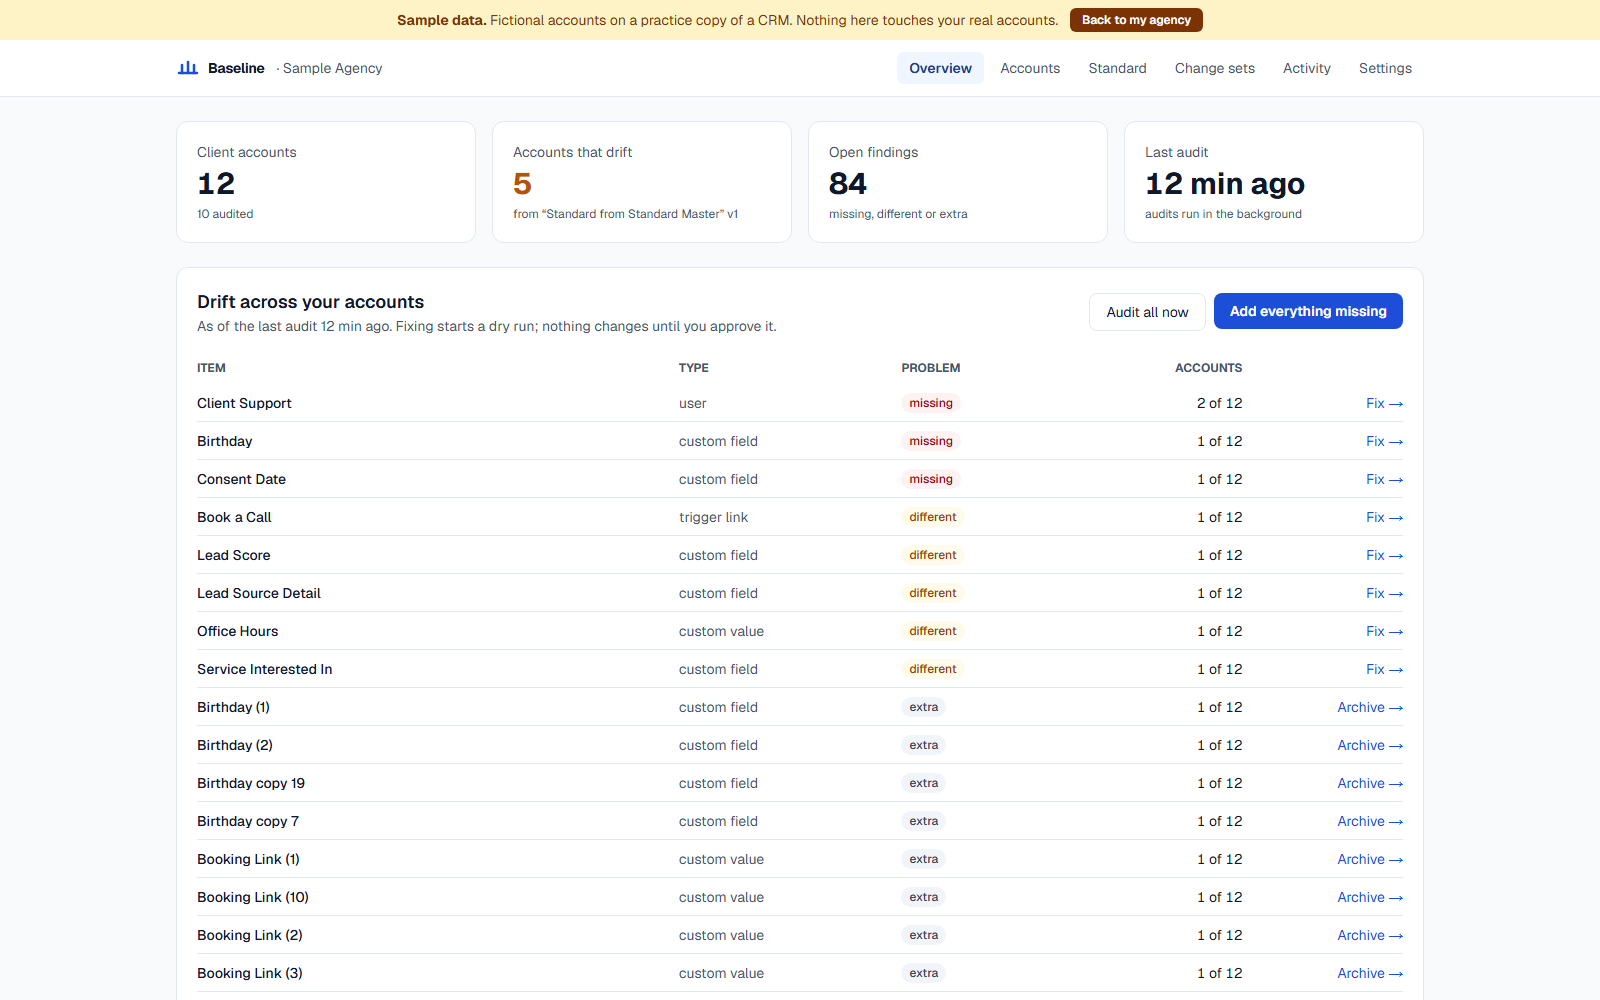Open the Overview tab
Image resolution: width=1600 pixels, height=1000 pixels.
point(940,68)
